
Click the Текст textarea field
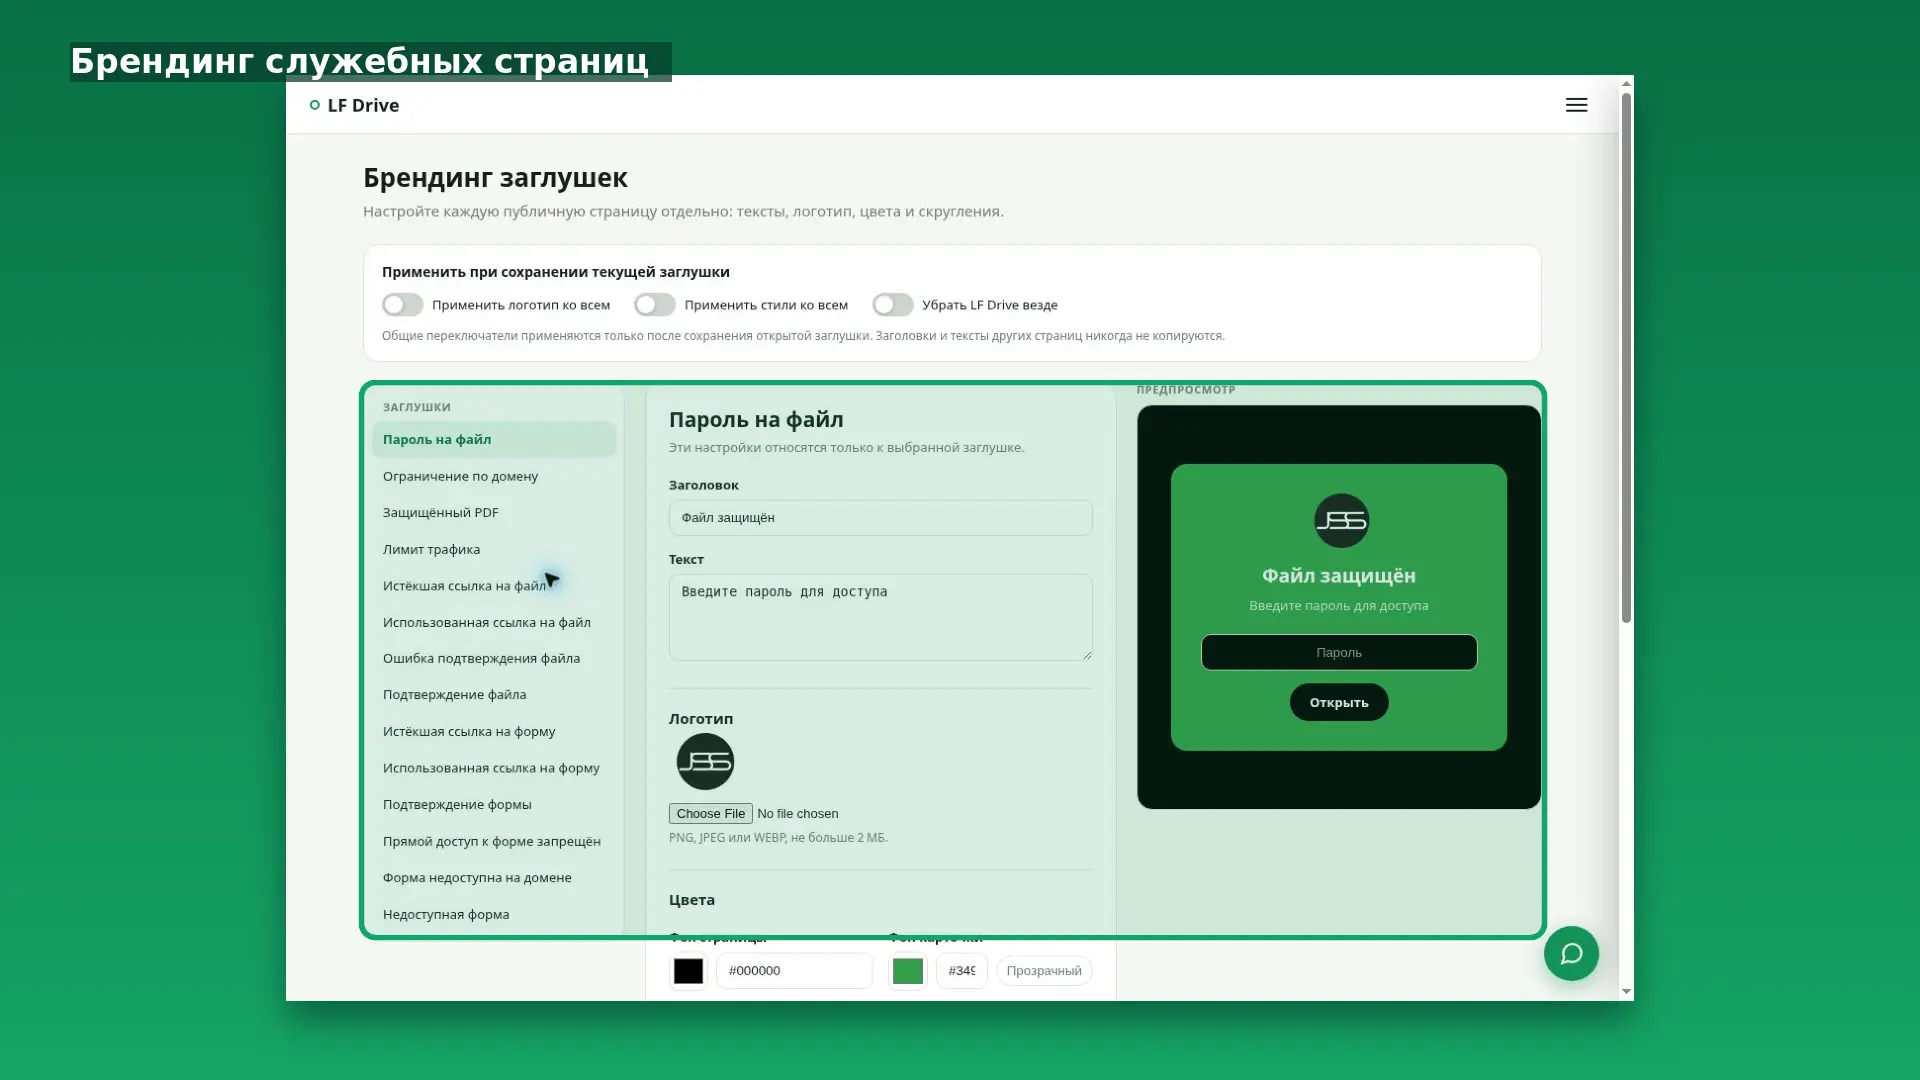[x=880, y=617]
